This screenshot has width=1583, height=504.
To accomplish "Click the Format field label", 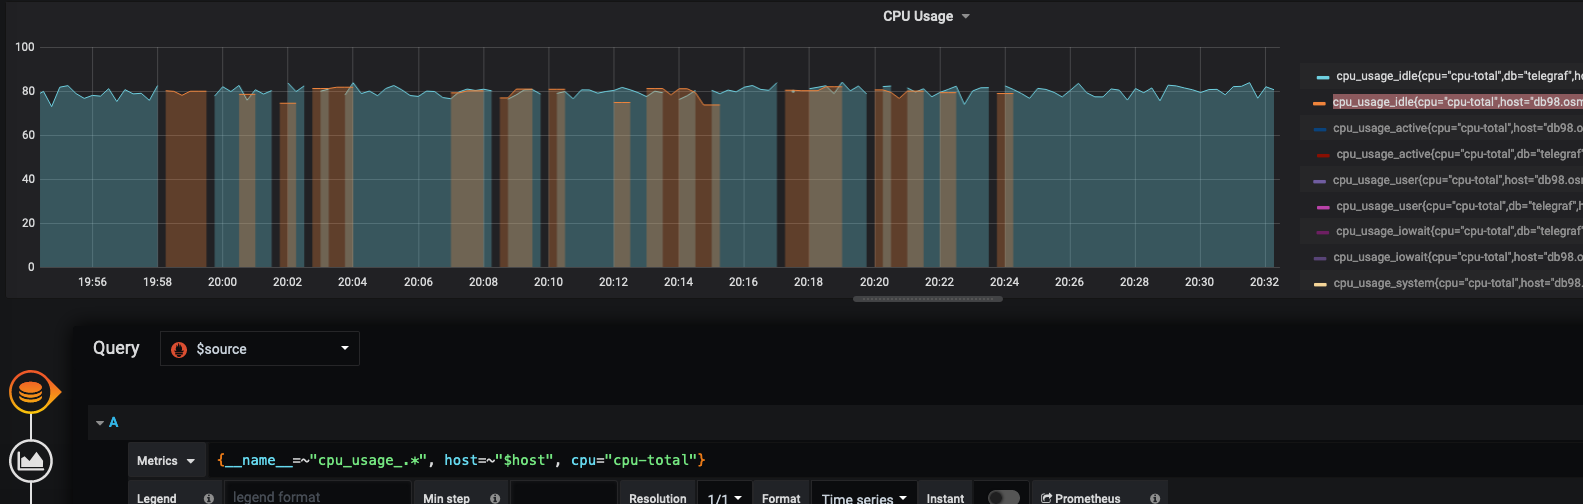I will pos(781,498).
